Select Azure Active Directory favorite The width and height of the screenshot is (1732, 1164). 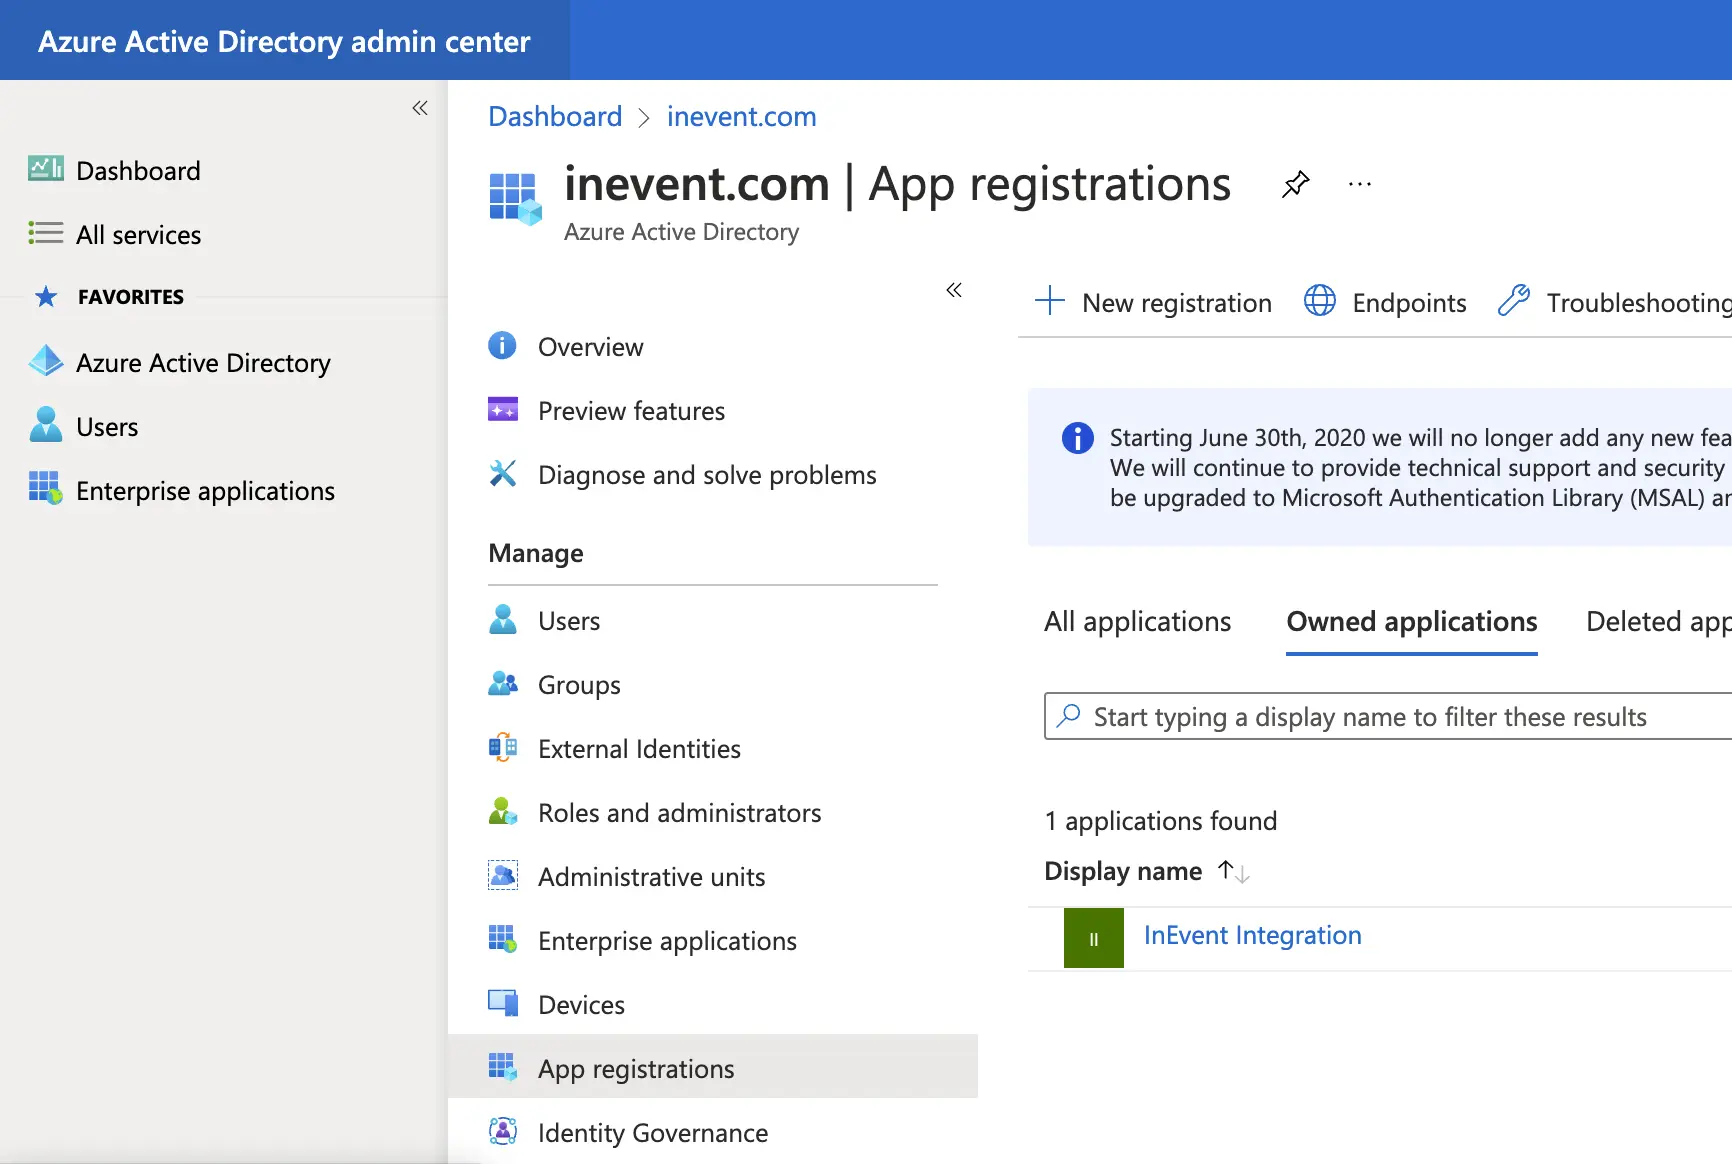(x=203, y=363)
